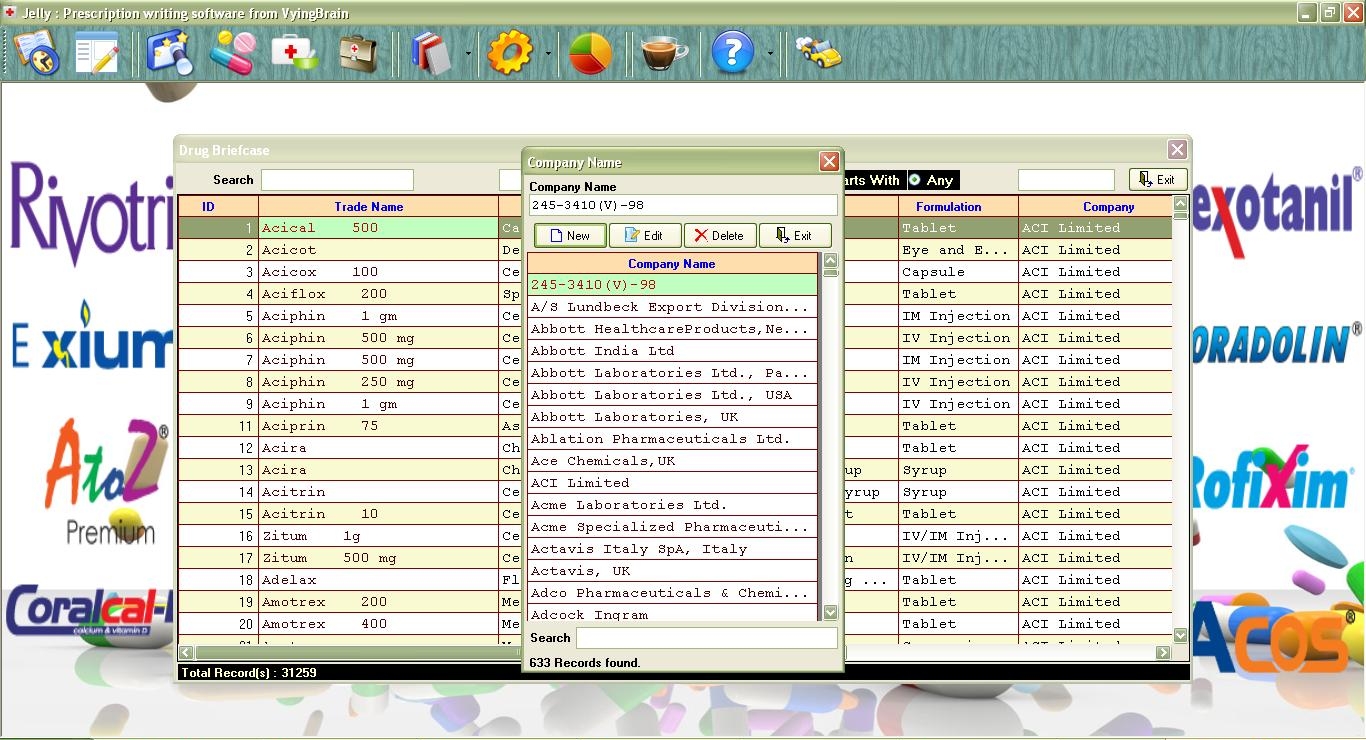Screen dimensions: 1366x740
Task: Select Aciprin 75 trade name row
Action: click(x=378, y=426)
